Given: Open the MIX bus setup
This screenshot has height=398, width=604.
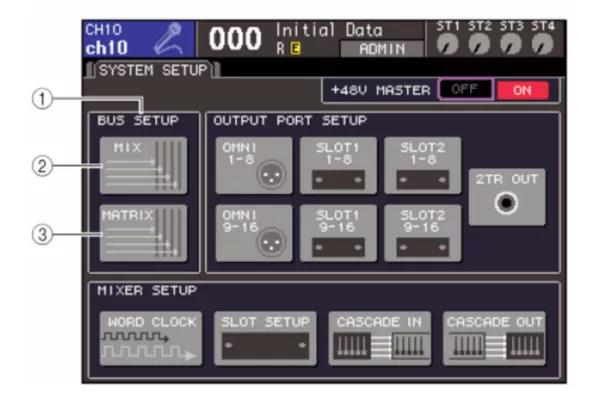Looking at the screenshot, I should [143, 165].
